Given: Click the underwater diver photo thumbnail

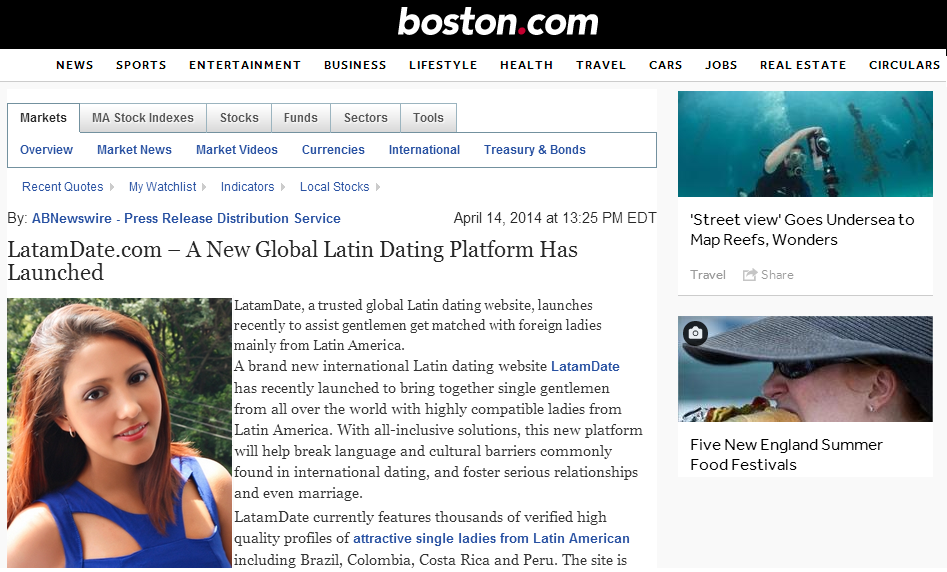Looking at the screenshot, I should [x=805, y=144].
